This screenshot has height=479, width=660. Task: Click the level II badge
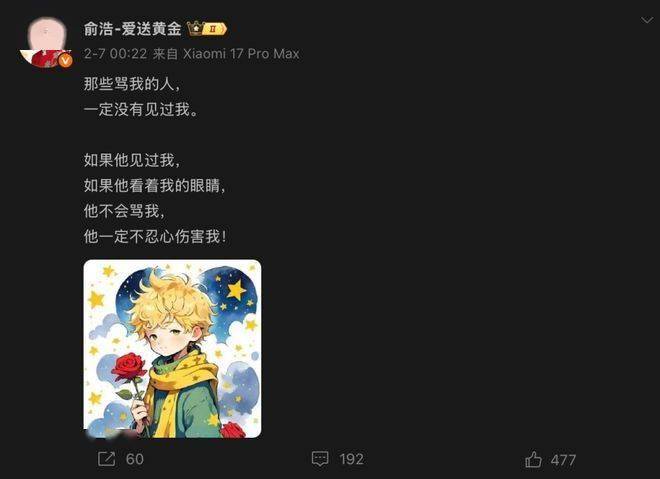coord(215,29)
